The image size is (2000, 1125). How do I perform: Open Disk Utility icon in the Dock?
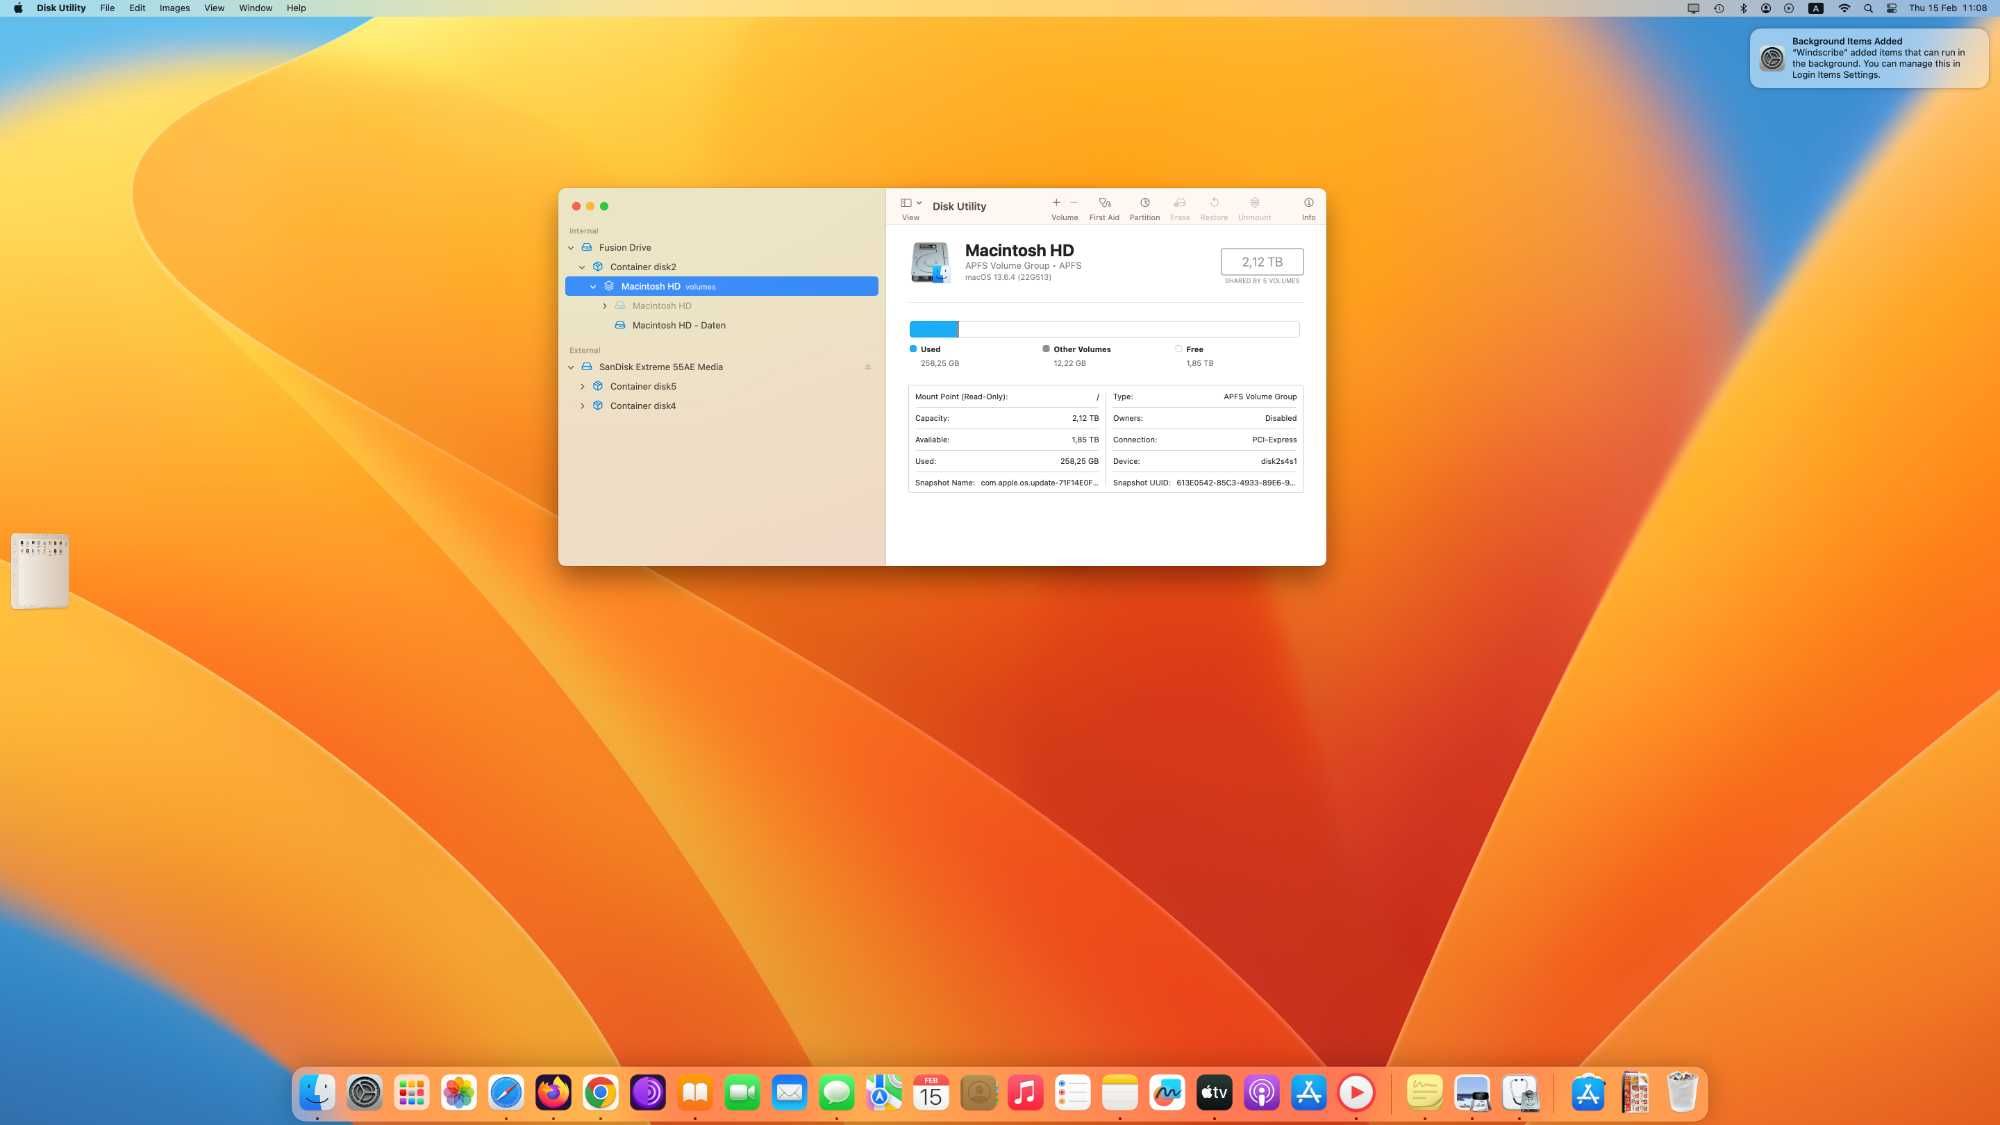tap(1519, 1093)
